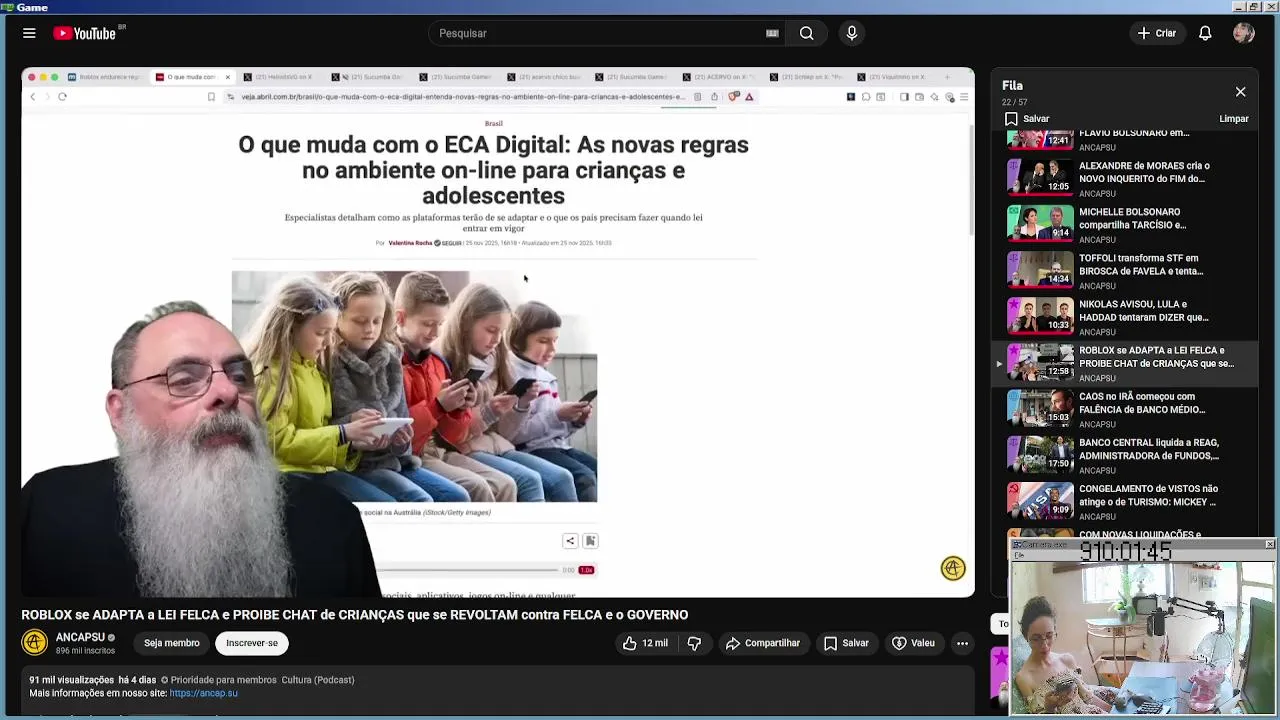Close the Fila queue panel
The width and height of the screenshot is (1280, 720).
pos(1240,92)
